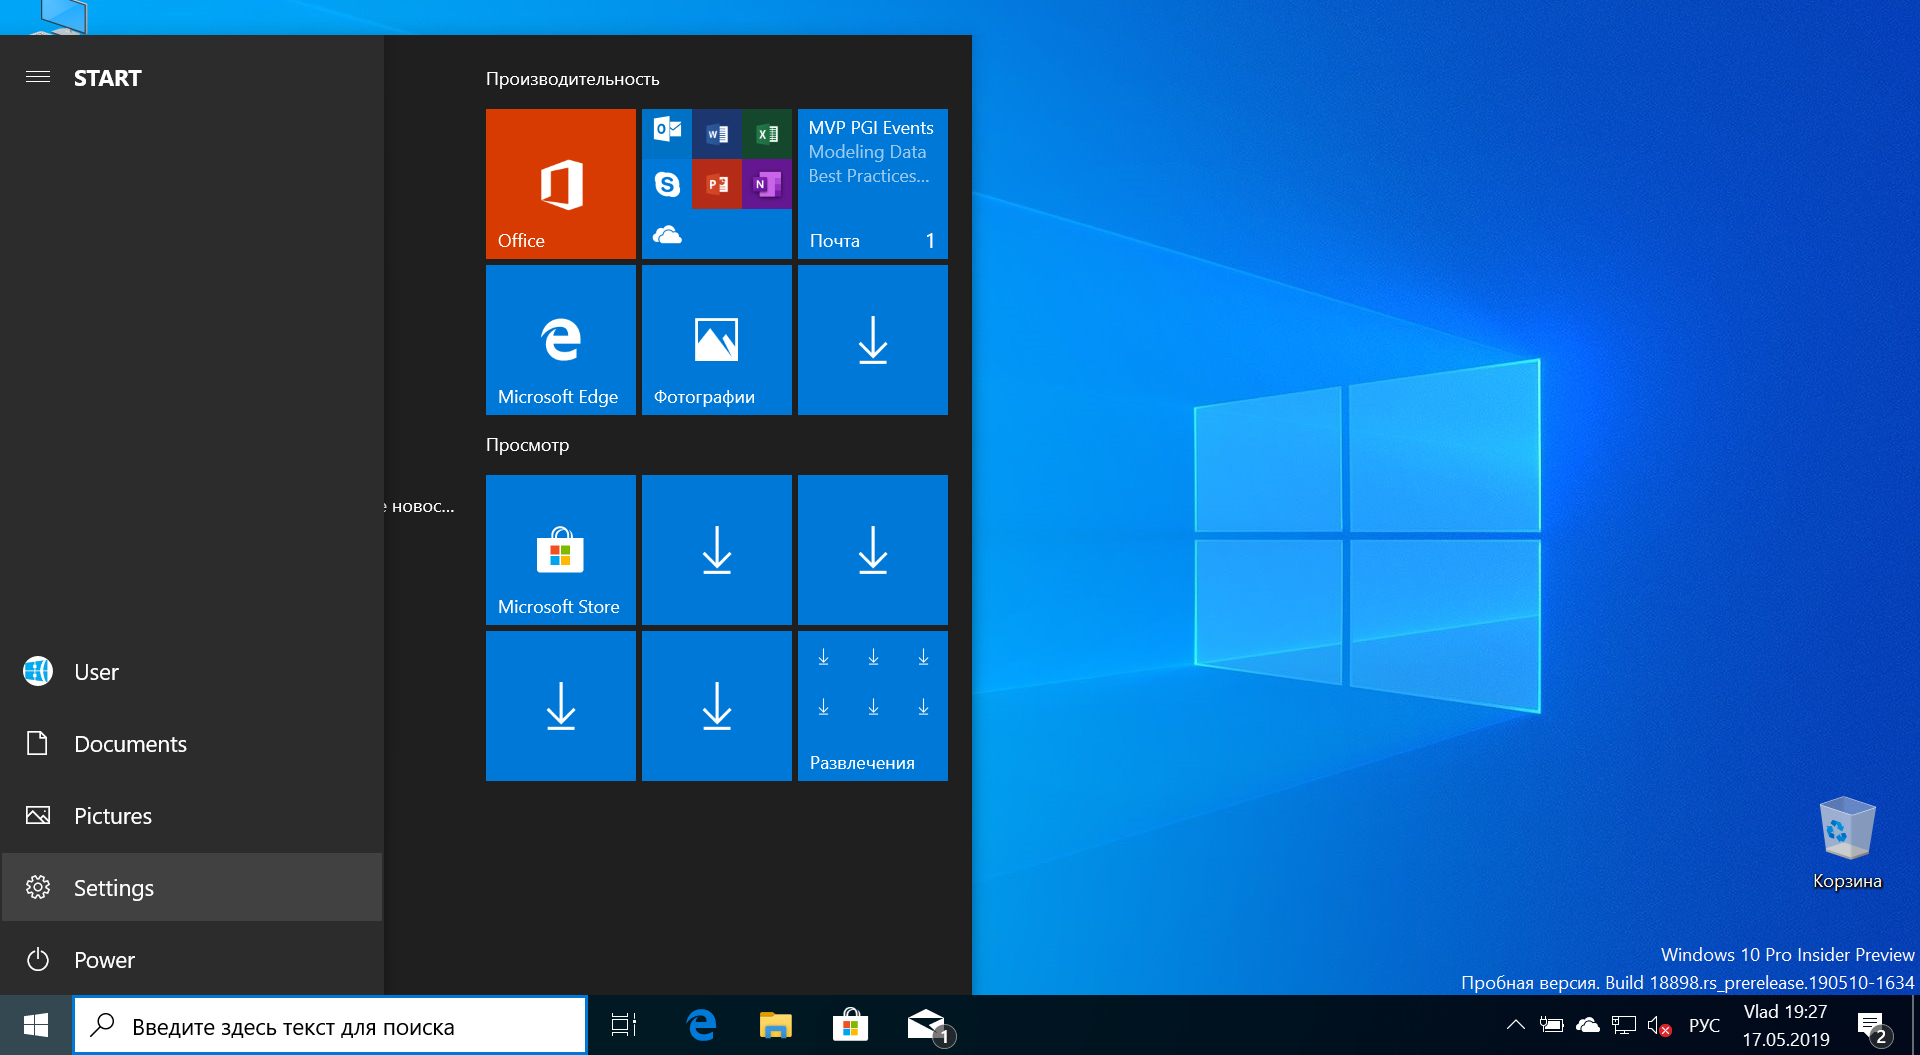Click the battery power tray icon
This screenshot has height=1055, width=1920.
pos(1552,1025)
